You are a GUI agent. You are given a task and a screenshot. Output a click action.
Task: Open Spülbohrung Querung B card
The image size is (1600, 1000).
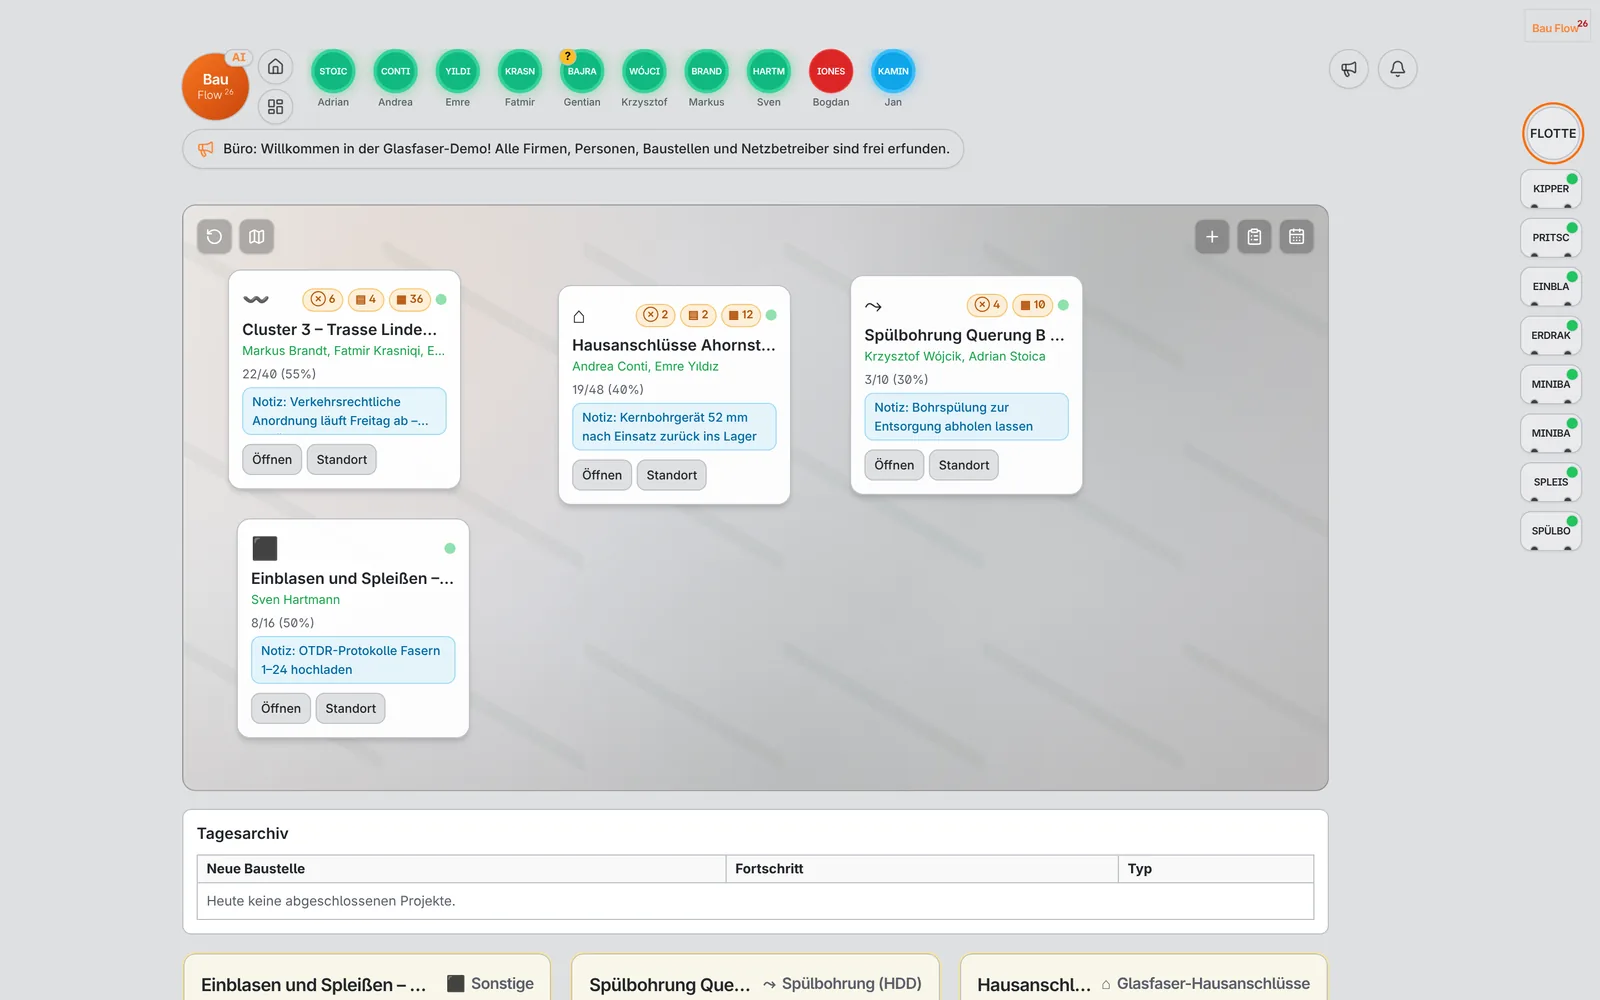point(894,465)
